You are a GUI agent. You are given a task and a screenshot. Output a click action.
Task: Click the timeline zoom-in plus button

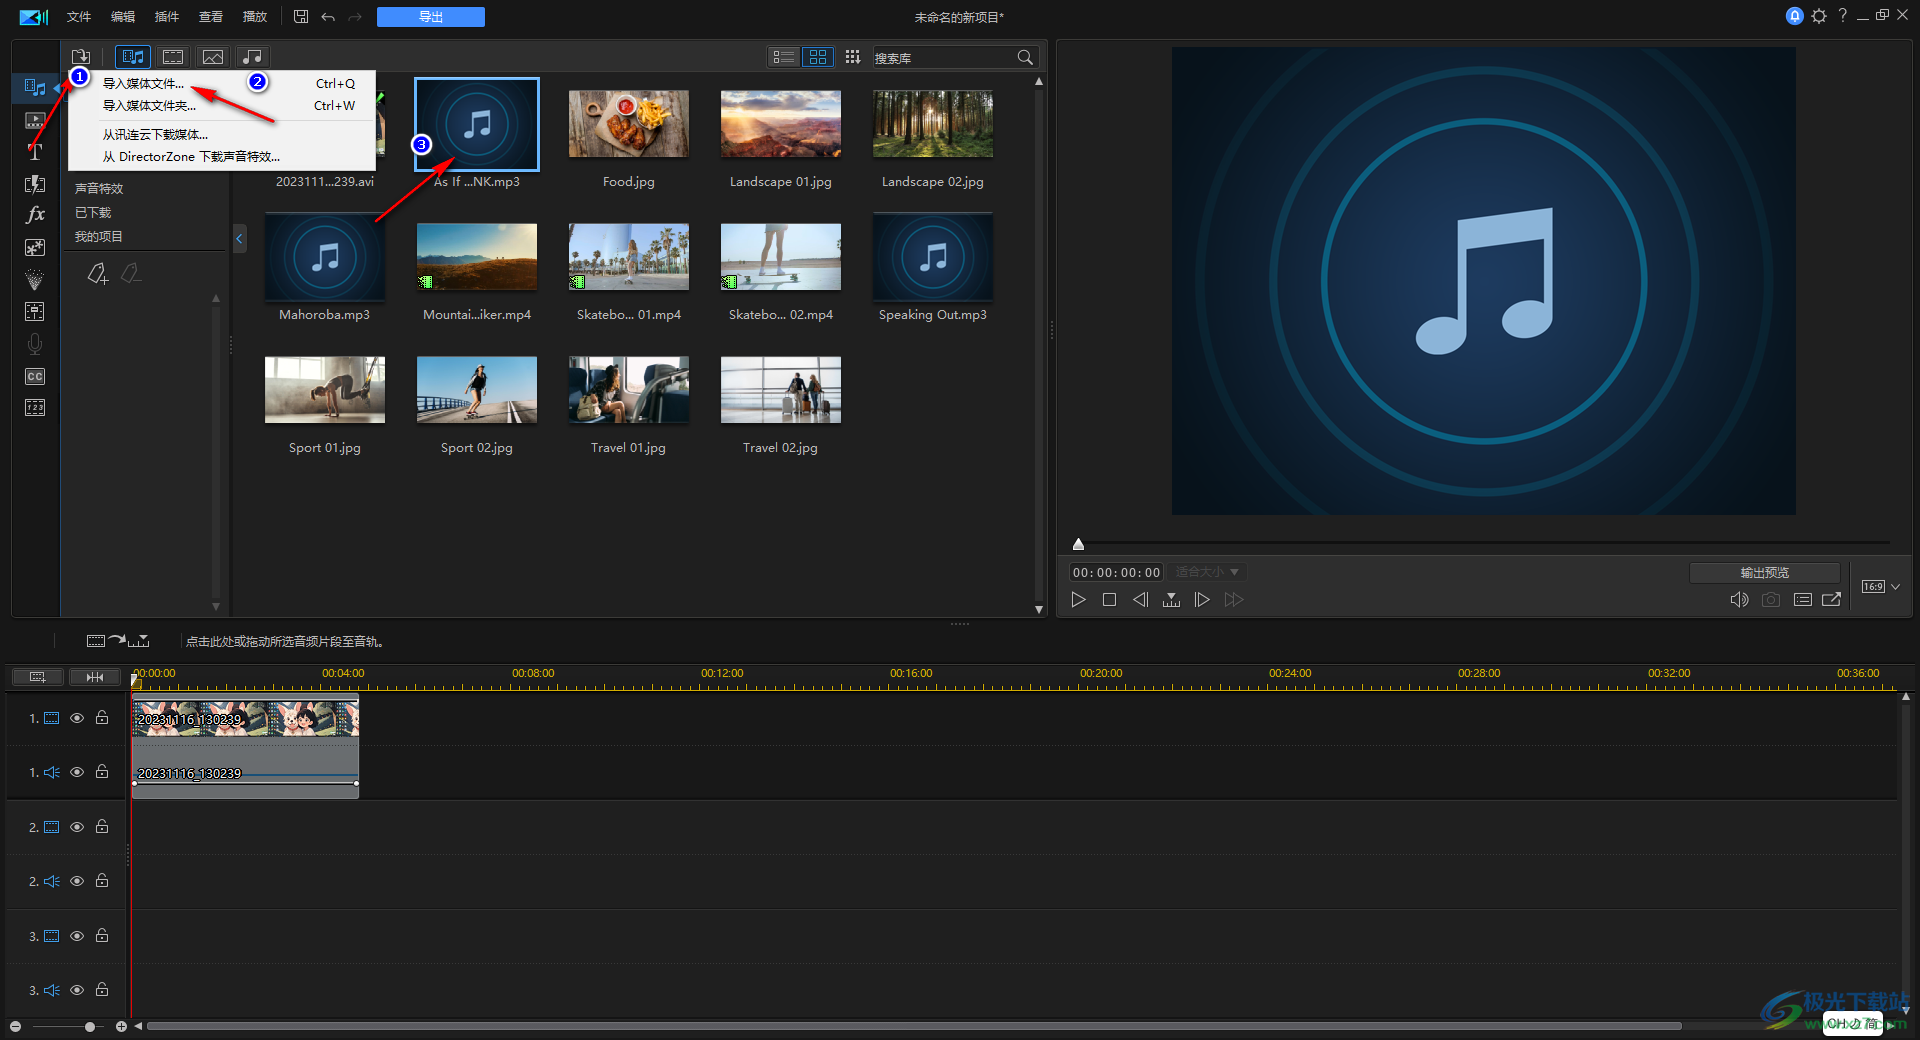[x=121, y=1027]
